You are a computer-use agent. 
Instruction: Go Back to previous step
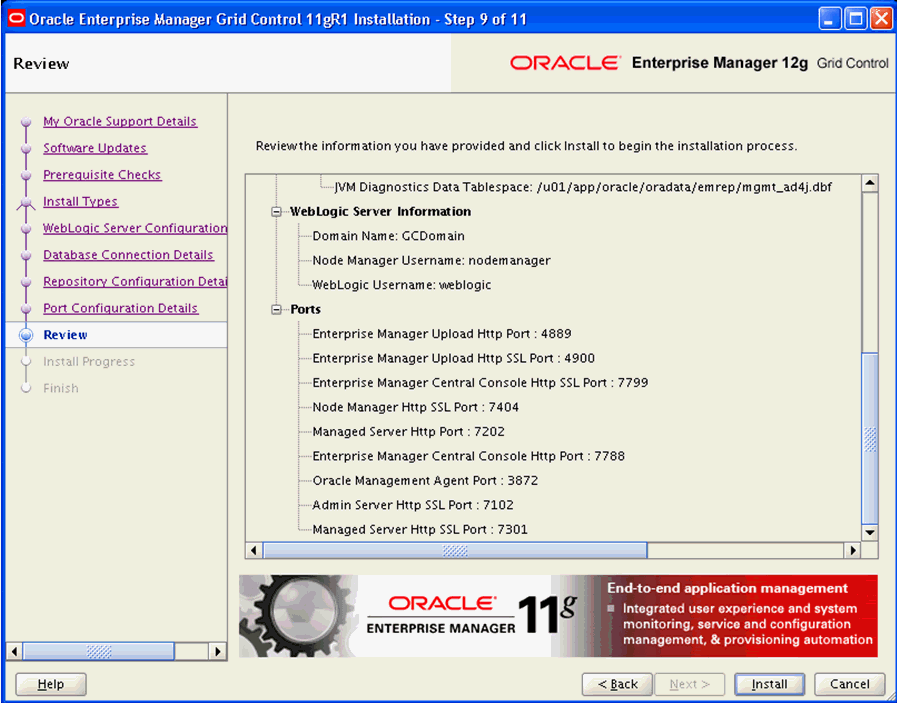click(x=617, y=684)
